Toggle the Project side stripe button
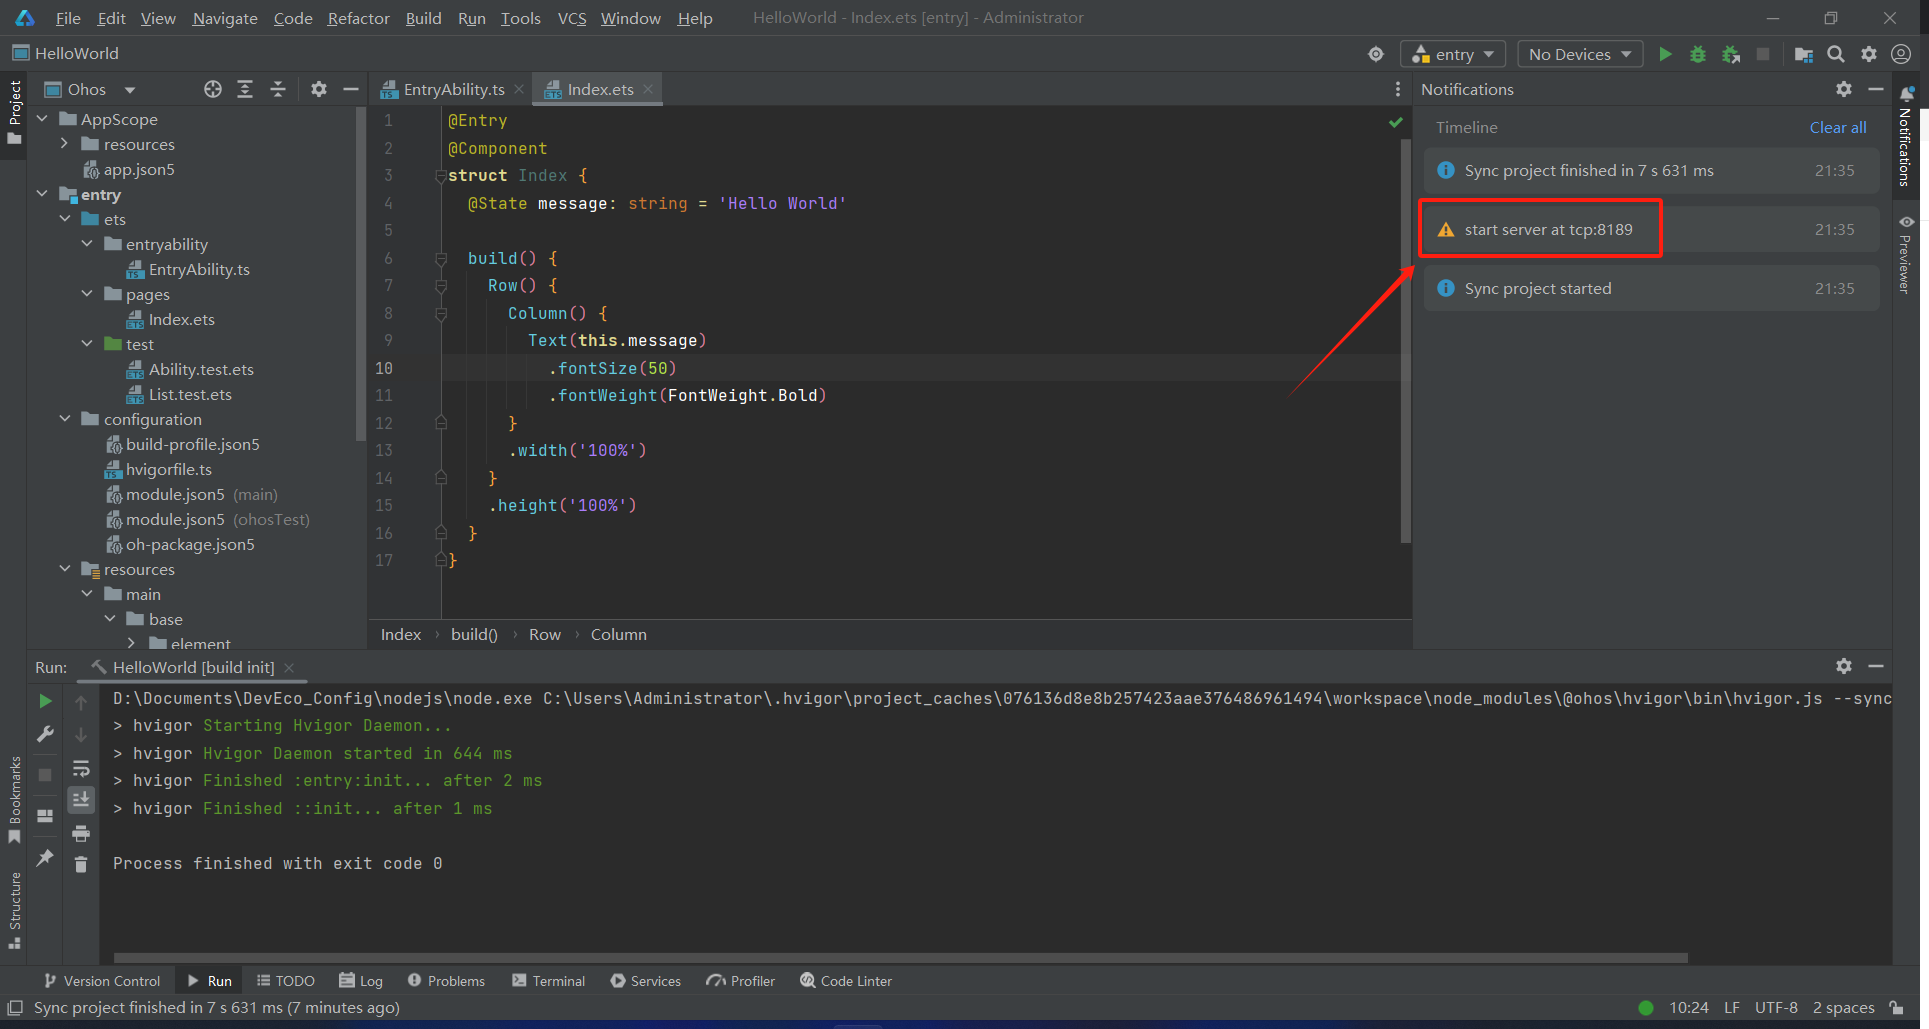The width and height of the screenshot is (1929, 1029). [14, 112]
